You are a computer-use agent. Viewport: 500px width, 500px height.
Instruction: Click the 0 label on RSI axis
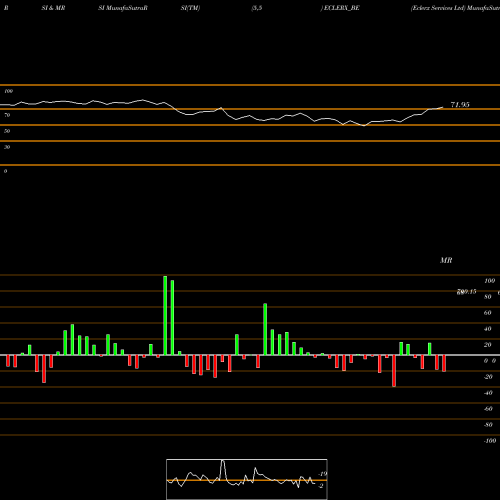5,171
